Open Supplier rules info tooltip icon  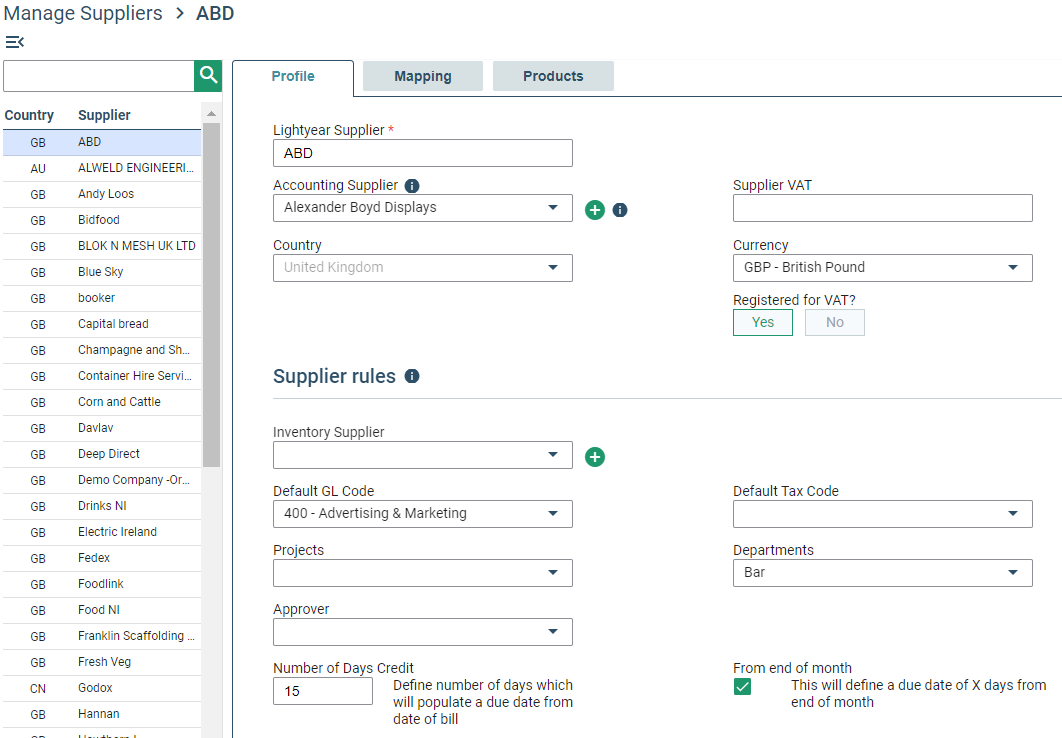click(x=412, y=377)
